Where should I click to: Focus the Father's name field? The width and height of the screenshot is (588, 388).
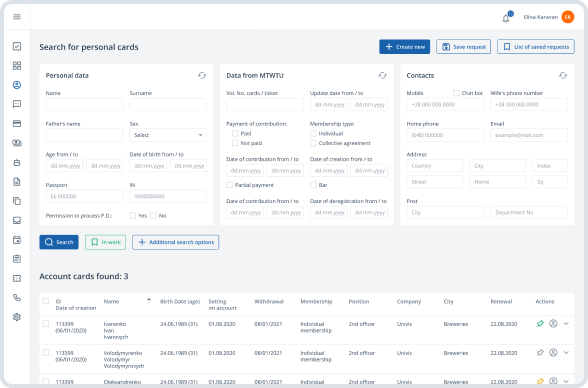point(84,135)
